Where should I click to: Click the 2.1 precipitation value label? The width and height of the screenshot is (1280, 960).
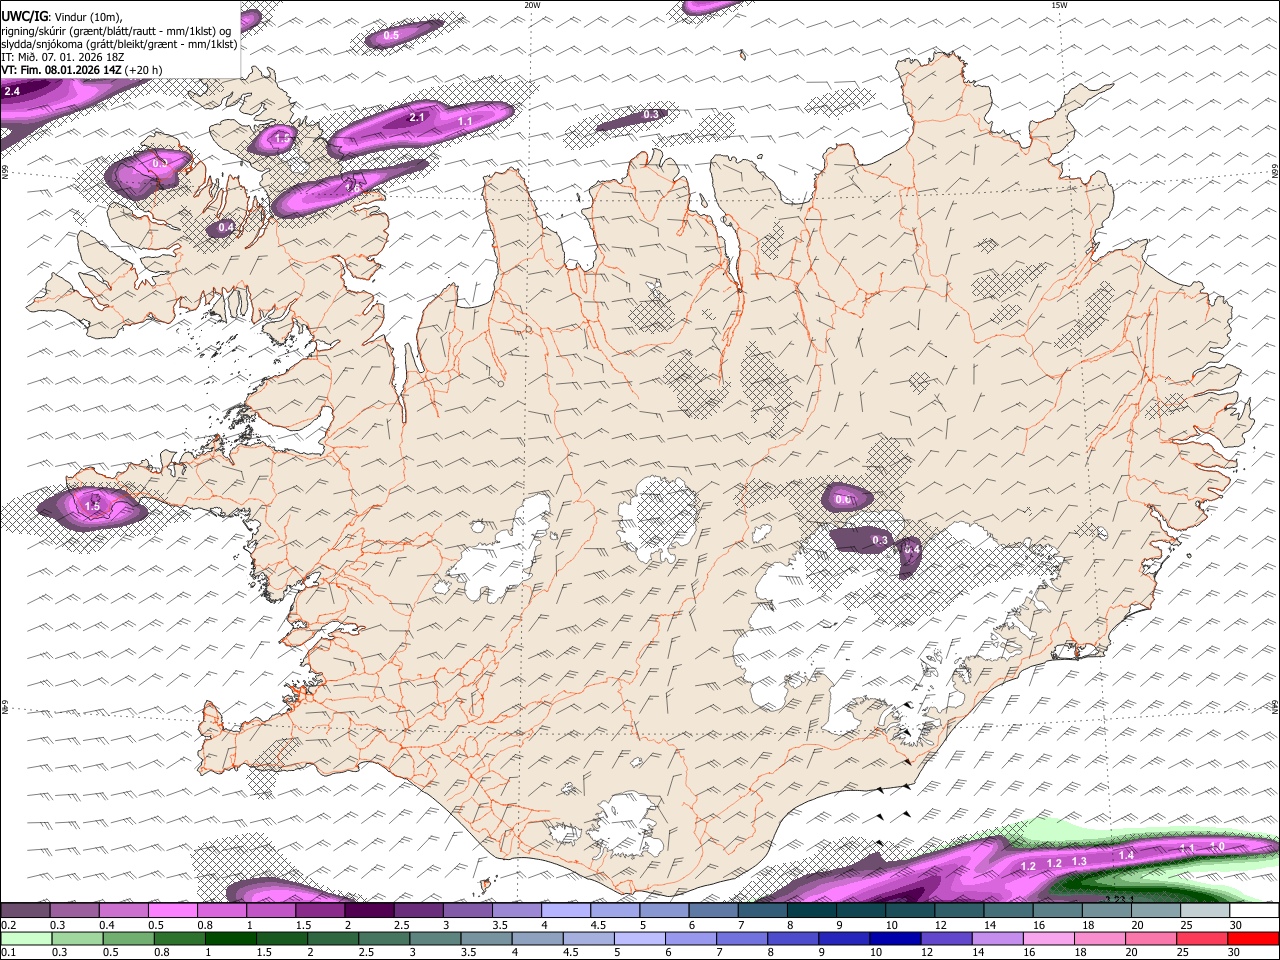click(x=417, y=117)
